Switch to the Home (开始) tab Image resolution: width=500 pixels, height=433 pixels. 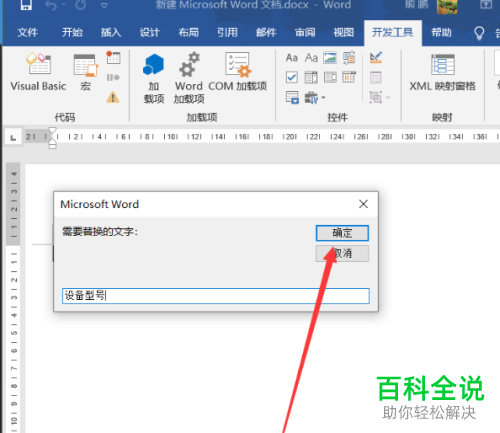72,32
